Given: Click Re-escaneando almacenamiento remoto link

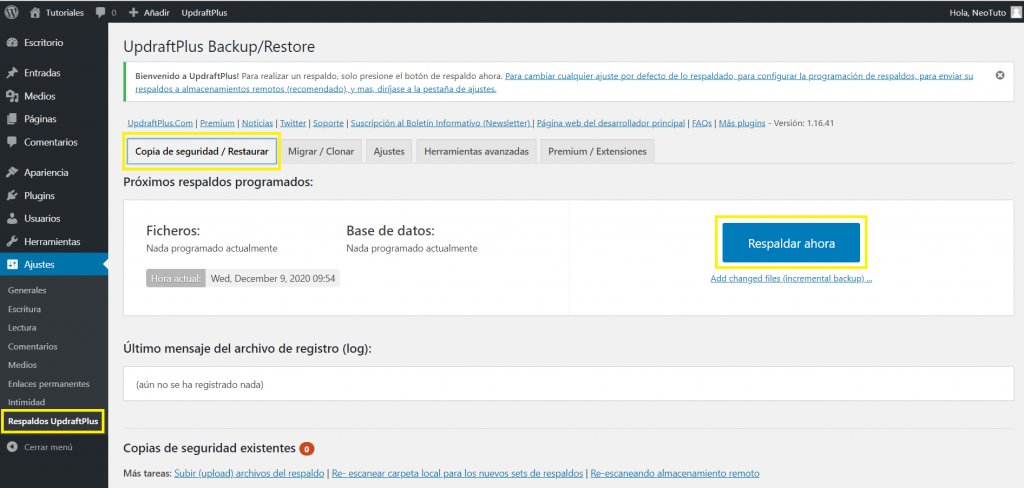Looking at the screenshot, I should (675, 473).
